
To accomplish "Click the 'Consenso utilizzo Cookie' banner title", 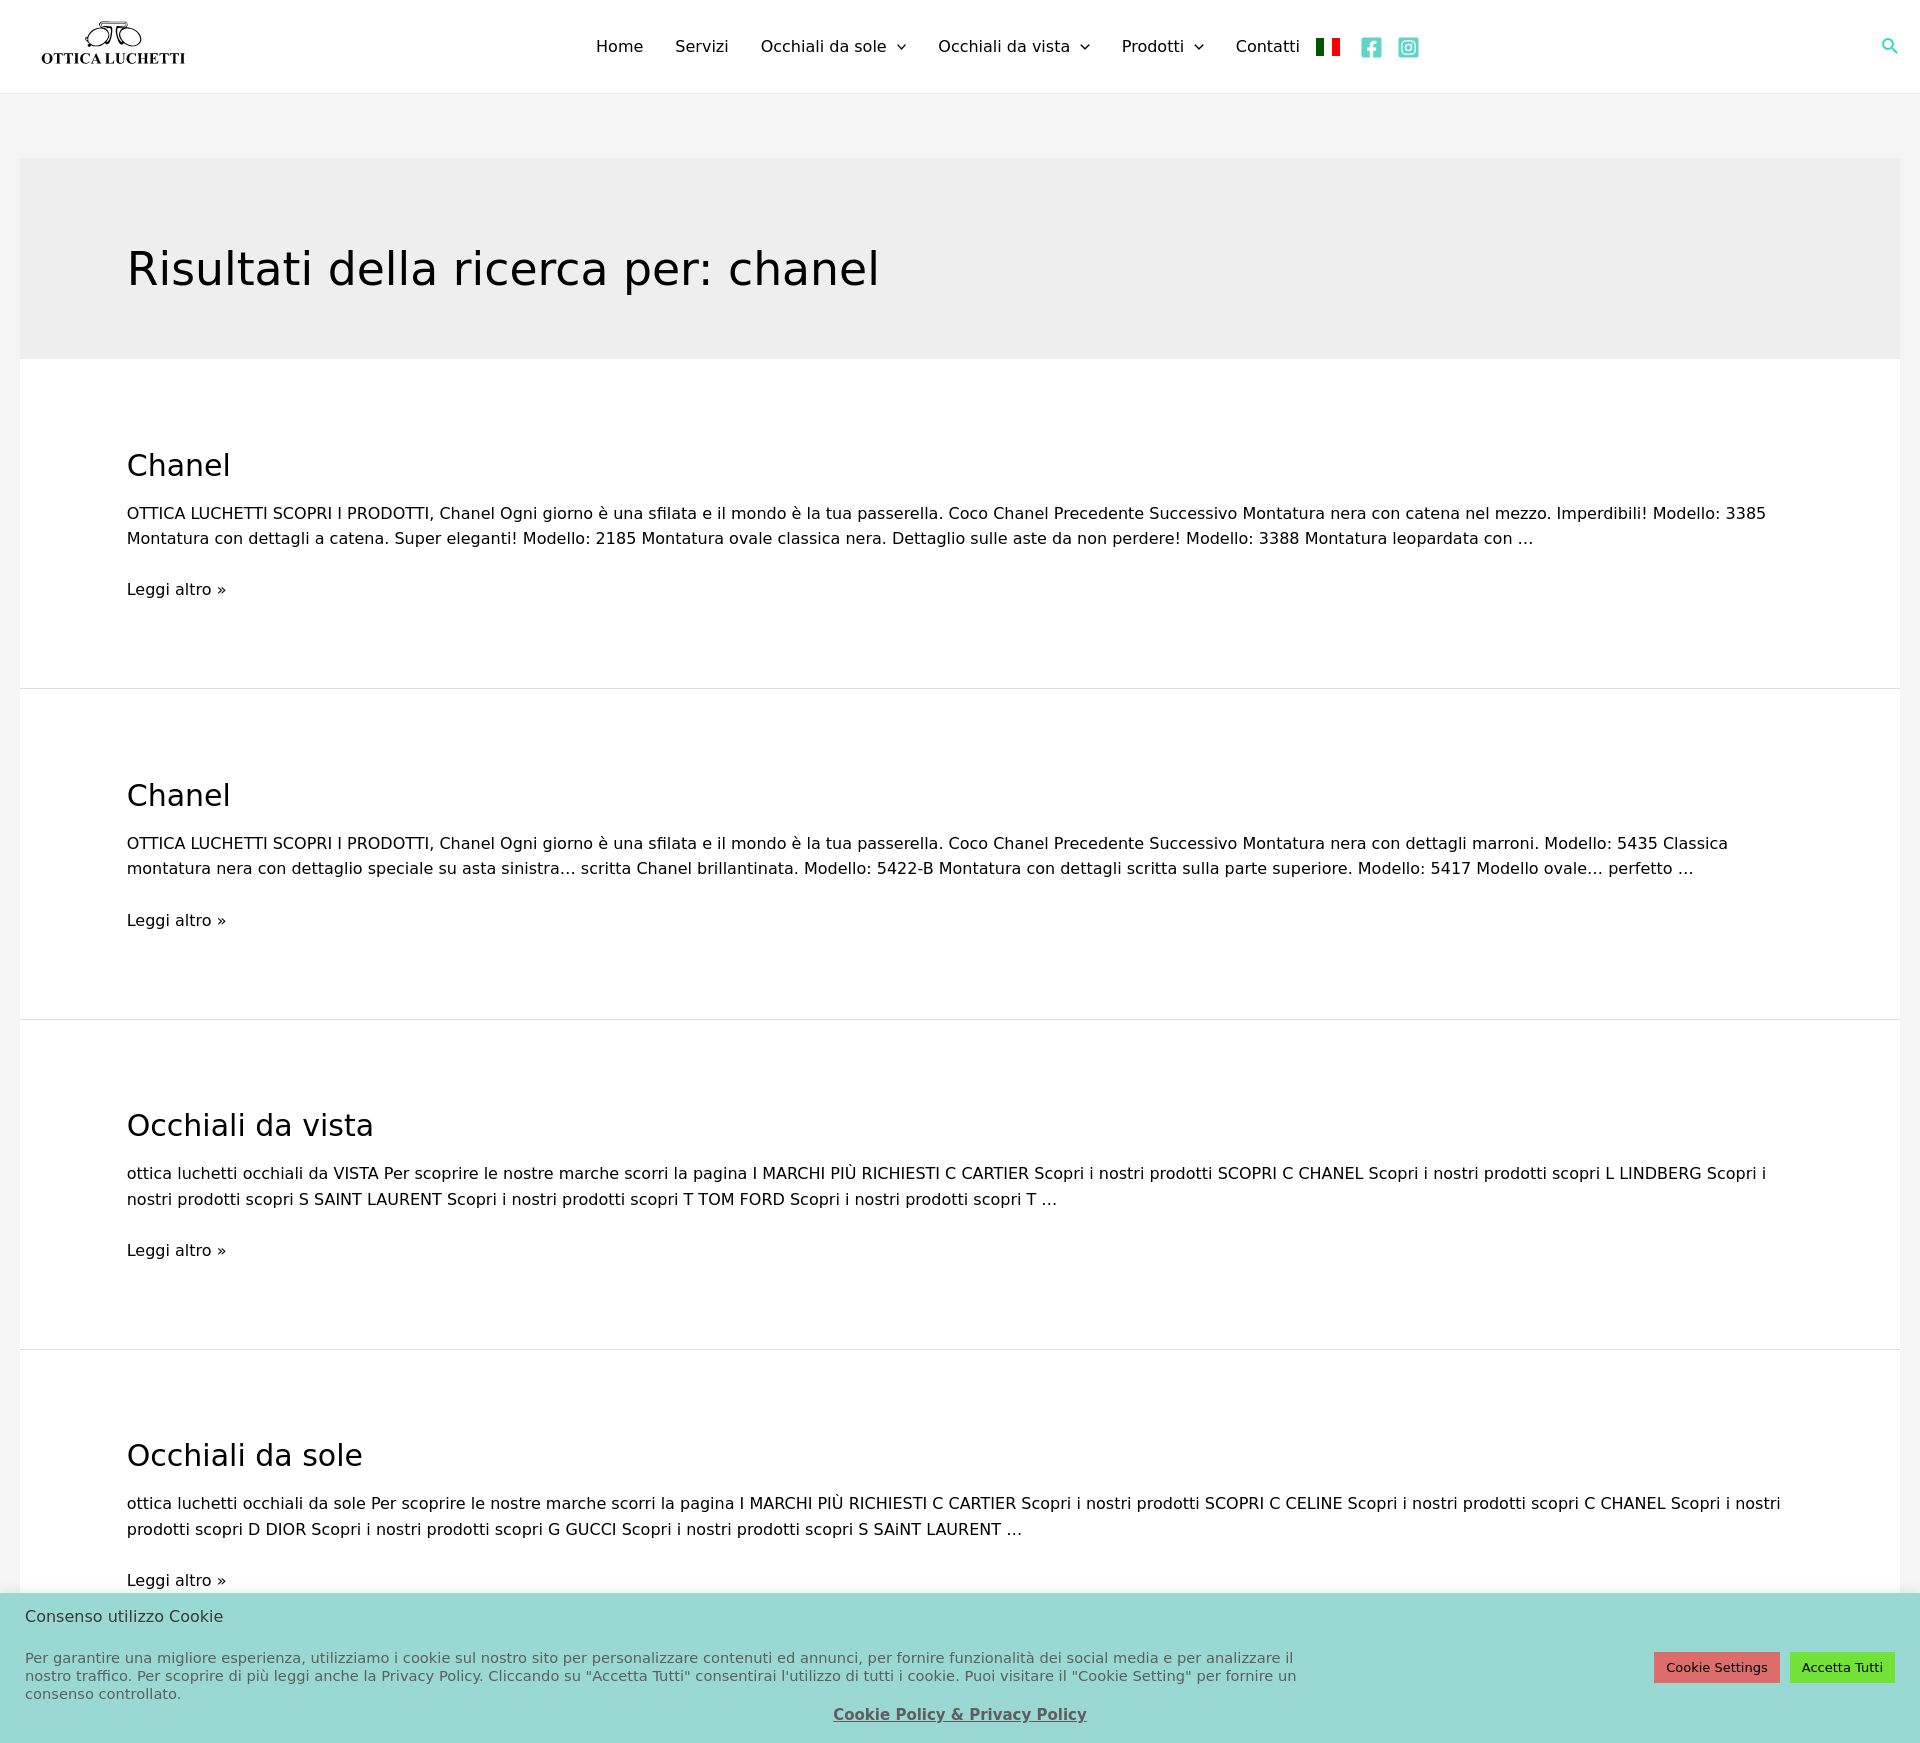I will pos(124,1616).
